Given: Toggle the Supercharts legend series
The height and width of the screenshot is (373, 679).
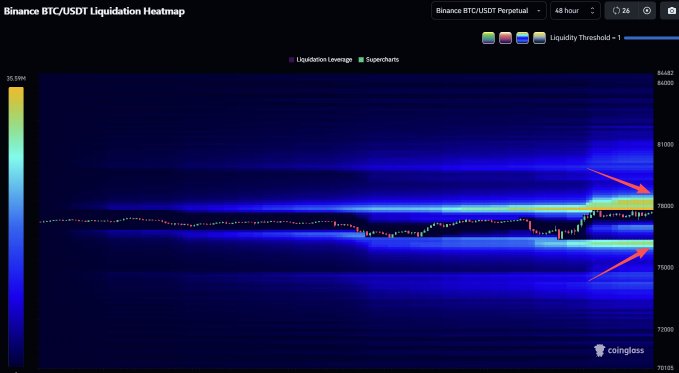Looking at the screenshot, I should click(378, 60).
